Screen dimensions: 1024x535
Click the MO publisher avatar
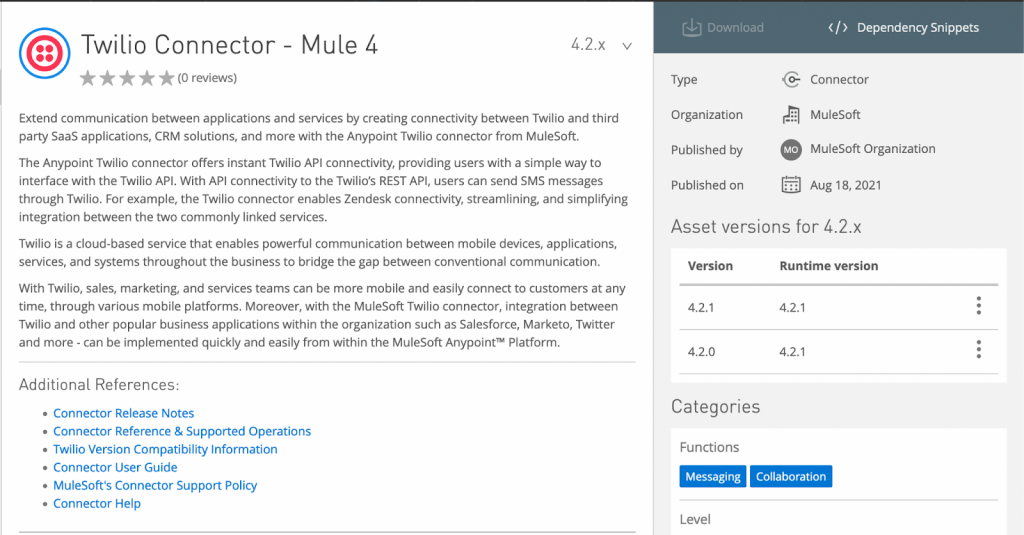point(791,150)
